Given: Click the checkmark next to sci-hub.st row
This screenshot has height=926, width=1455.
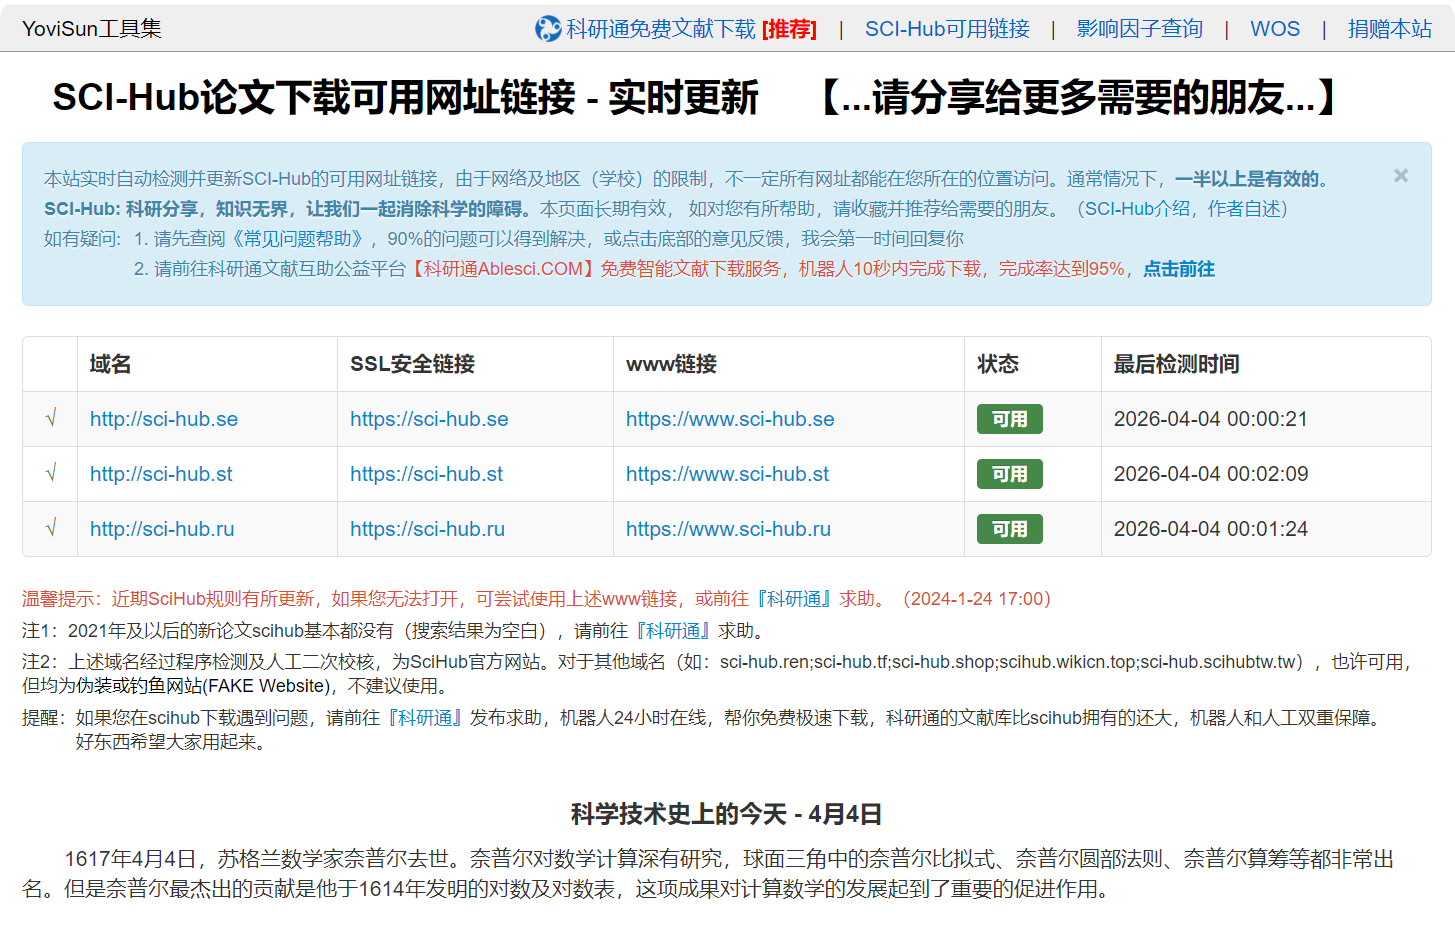Looking at the screenshot, I should point(50,474).
